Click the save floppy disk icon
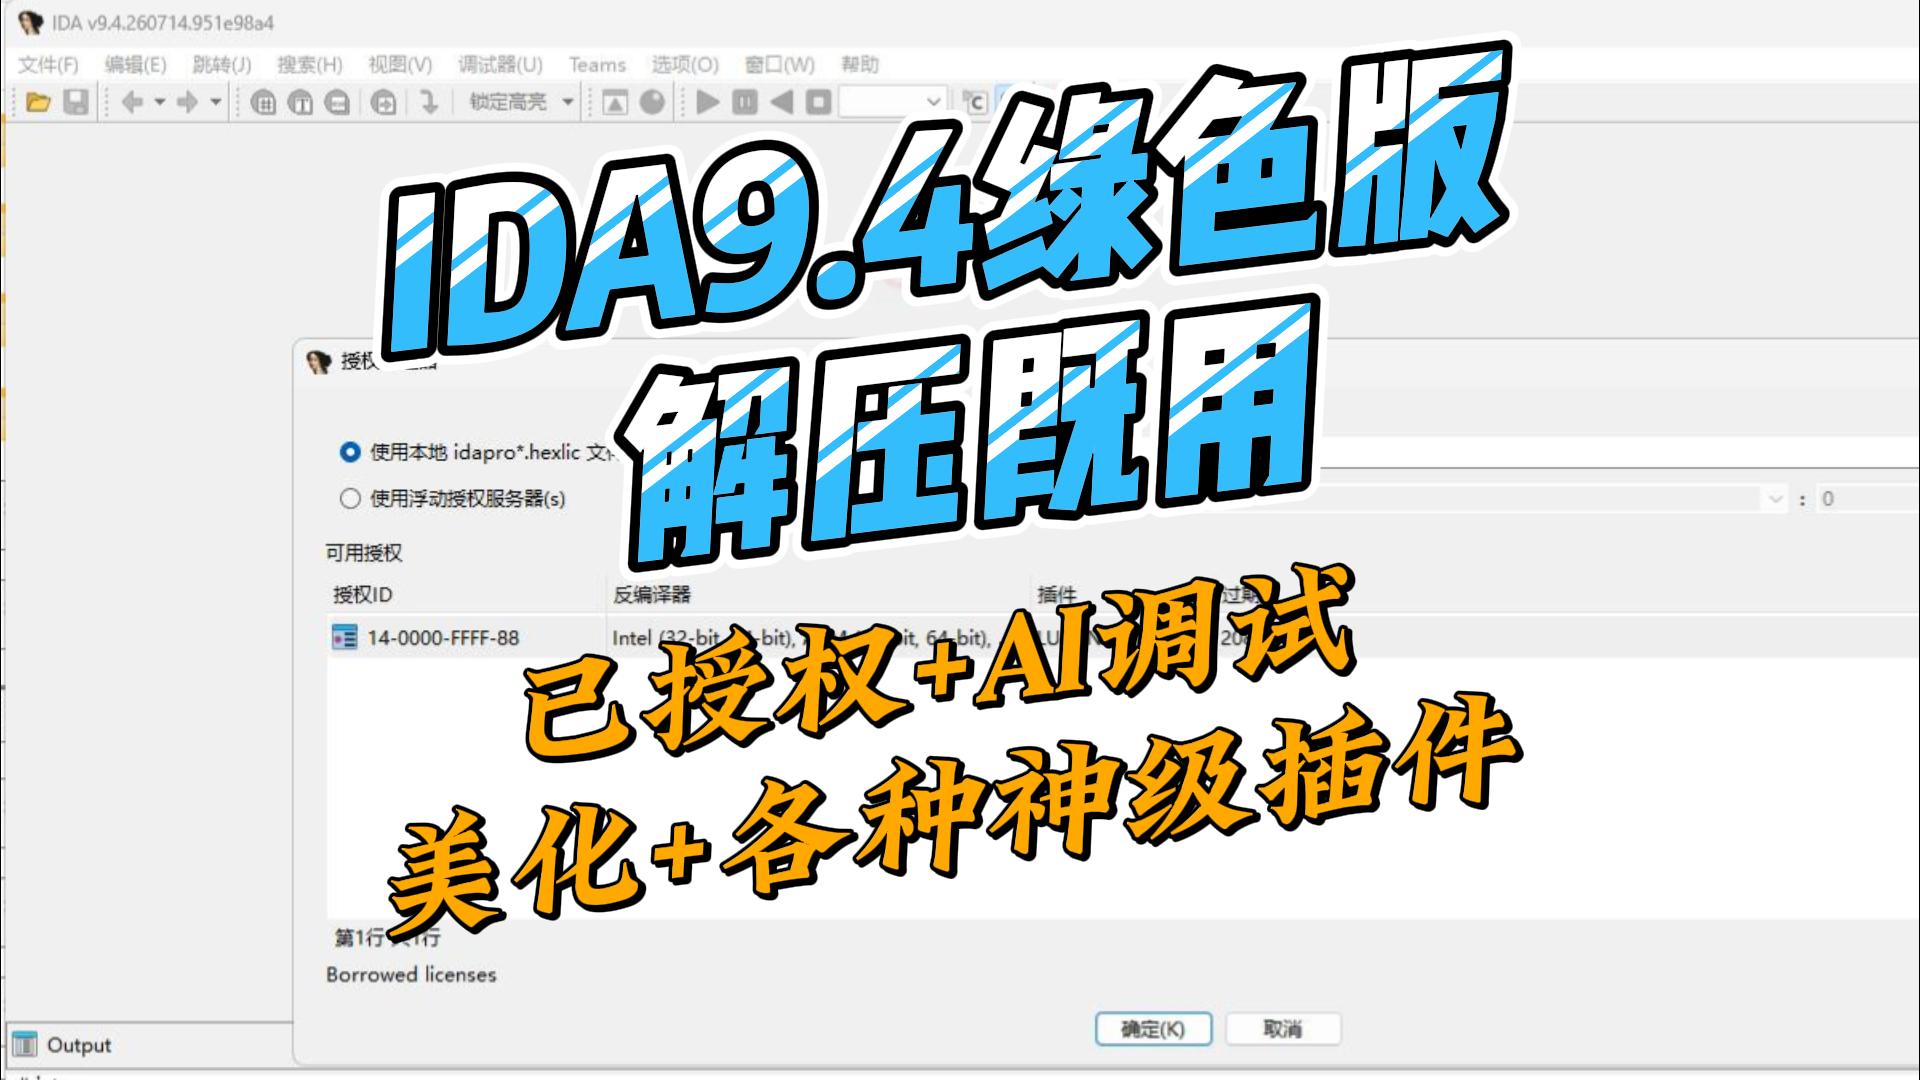Image resolution: width=1920 pixels, height=1080 pixels. coord(76,102)
